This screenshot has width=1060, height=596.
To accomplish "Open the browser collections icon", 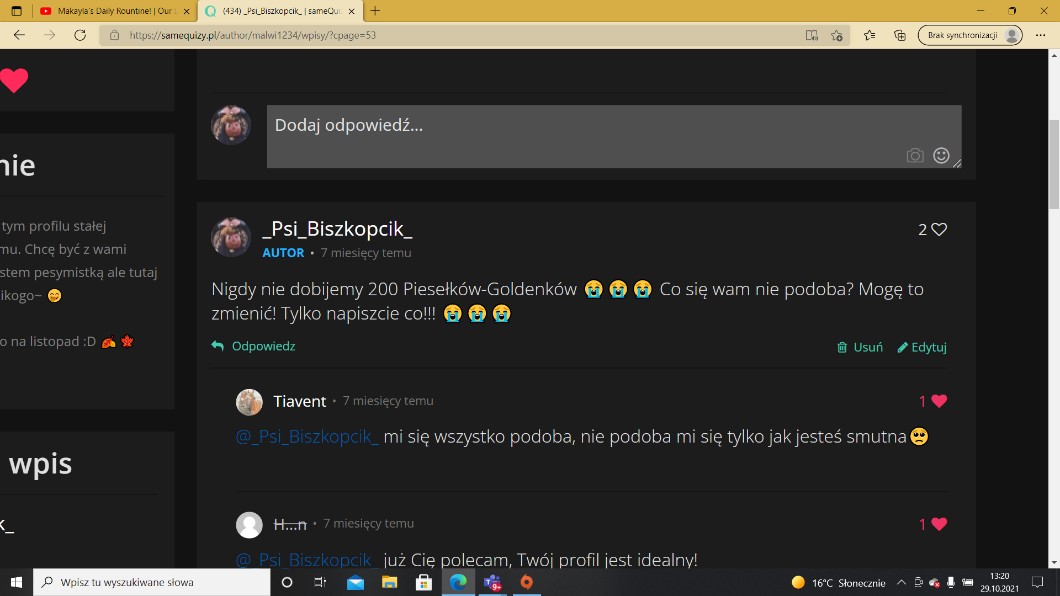I will 900,35.
